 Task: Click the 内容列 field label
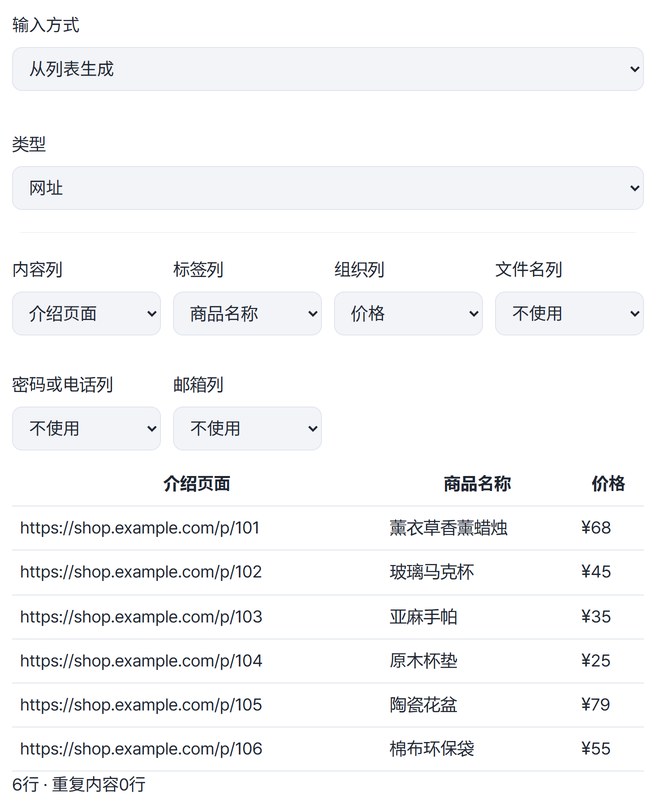click(x=37, y=270)
